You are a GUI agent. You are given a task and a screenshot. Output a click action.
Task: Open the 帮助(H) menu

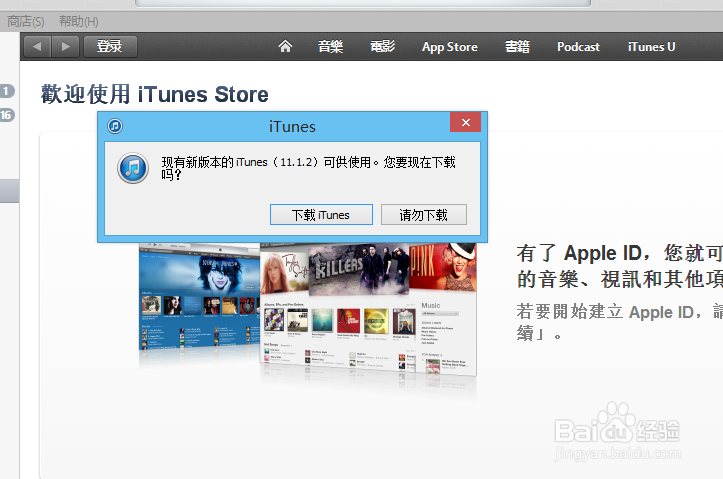click(x=78, y=21)
